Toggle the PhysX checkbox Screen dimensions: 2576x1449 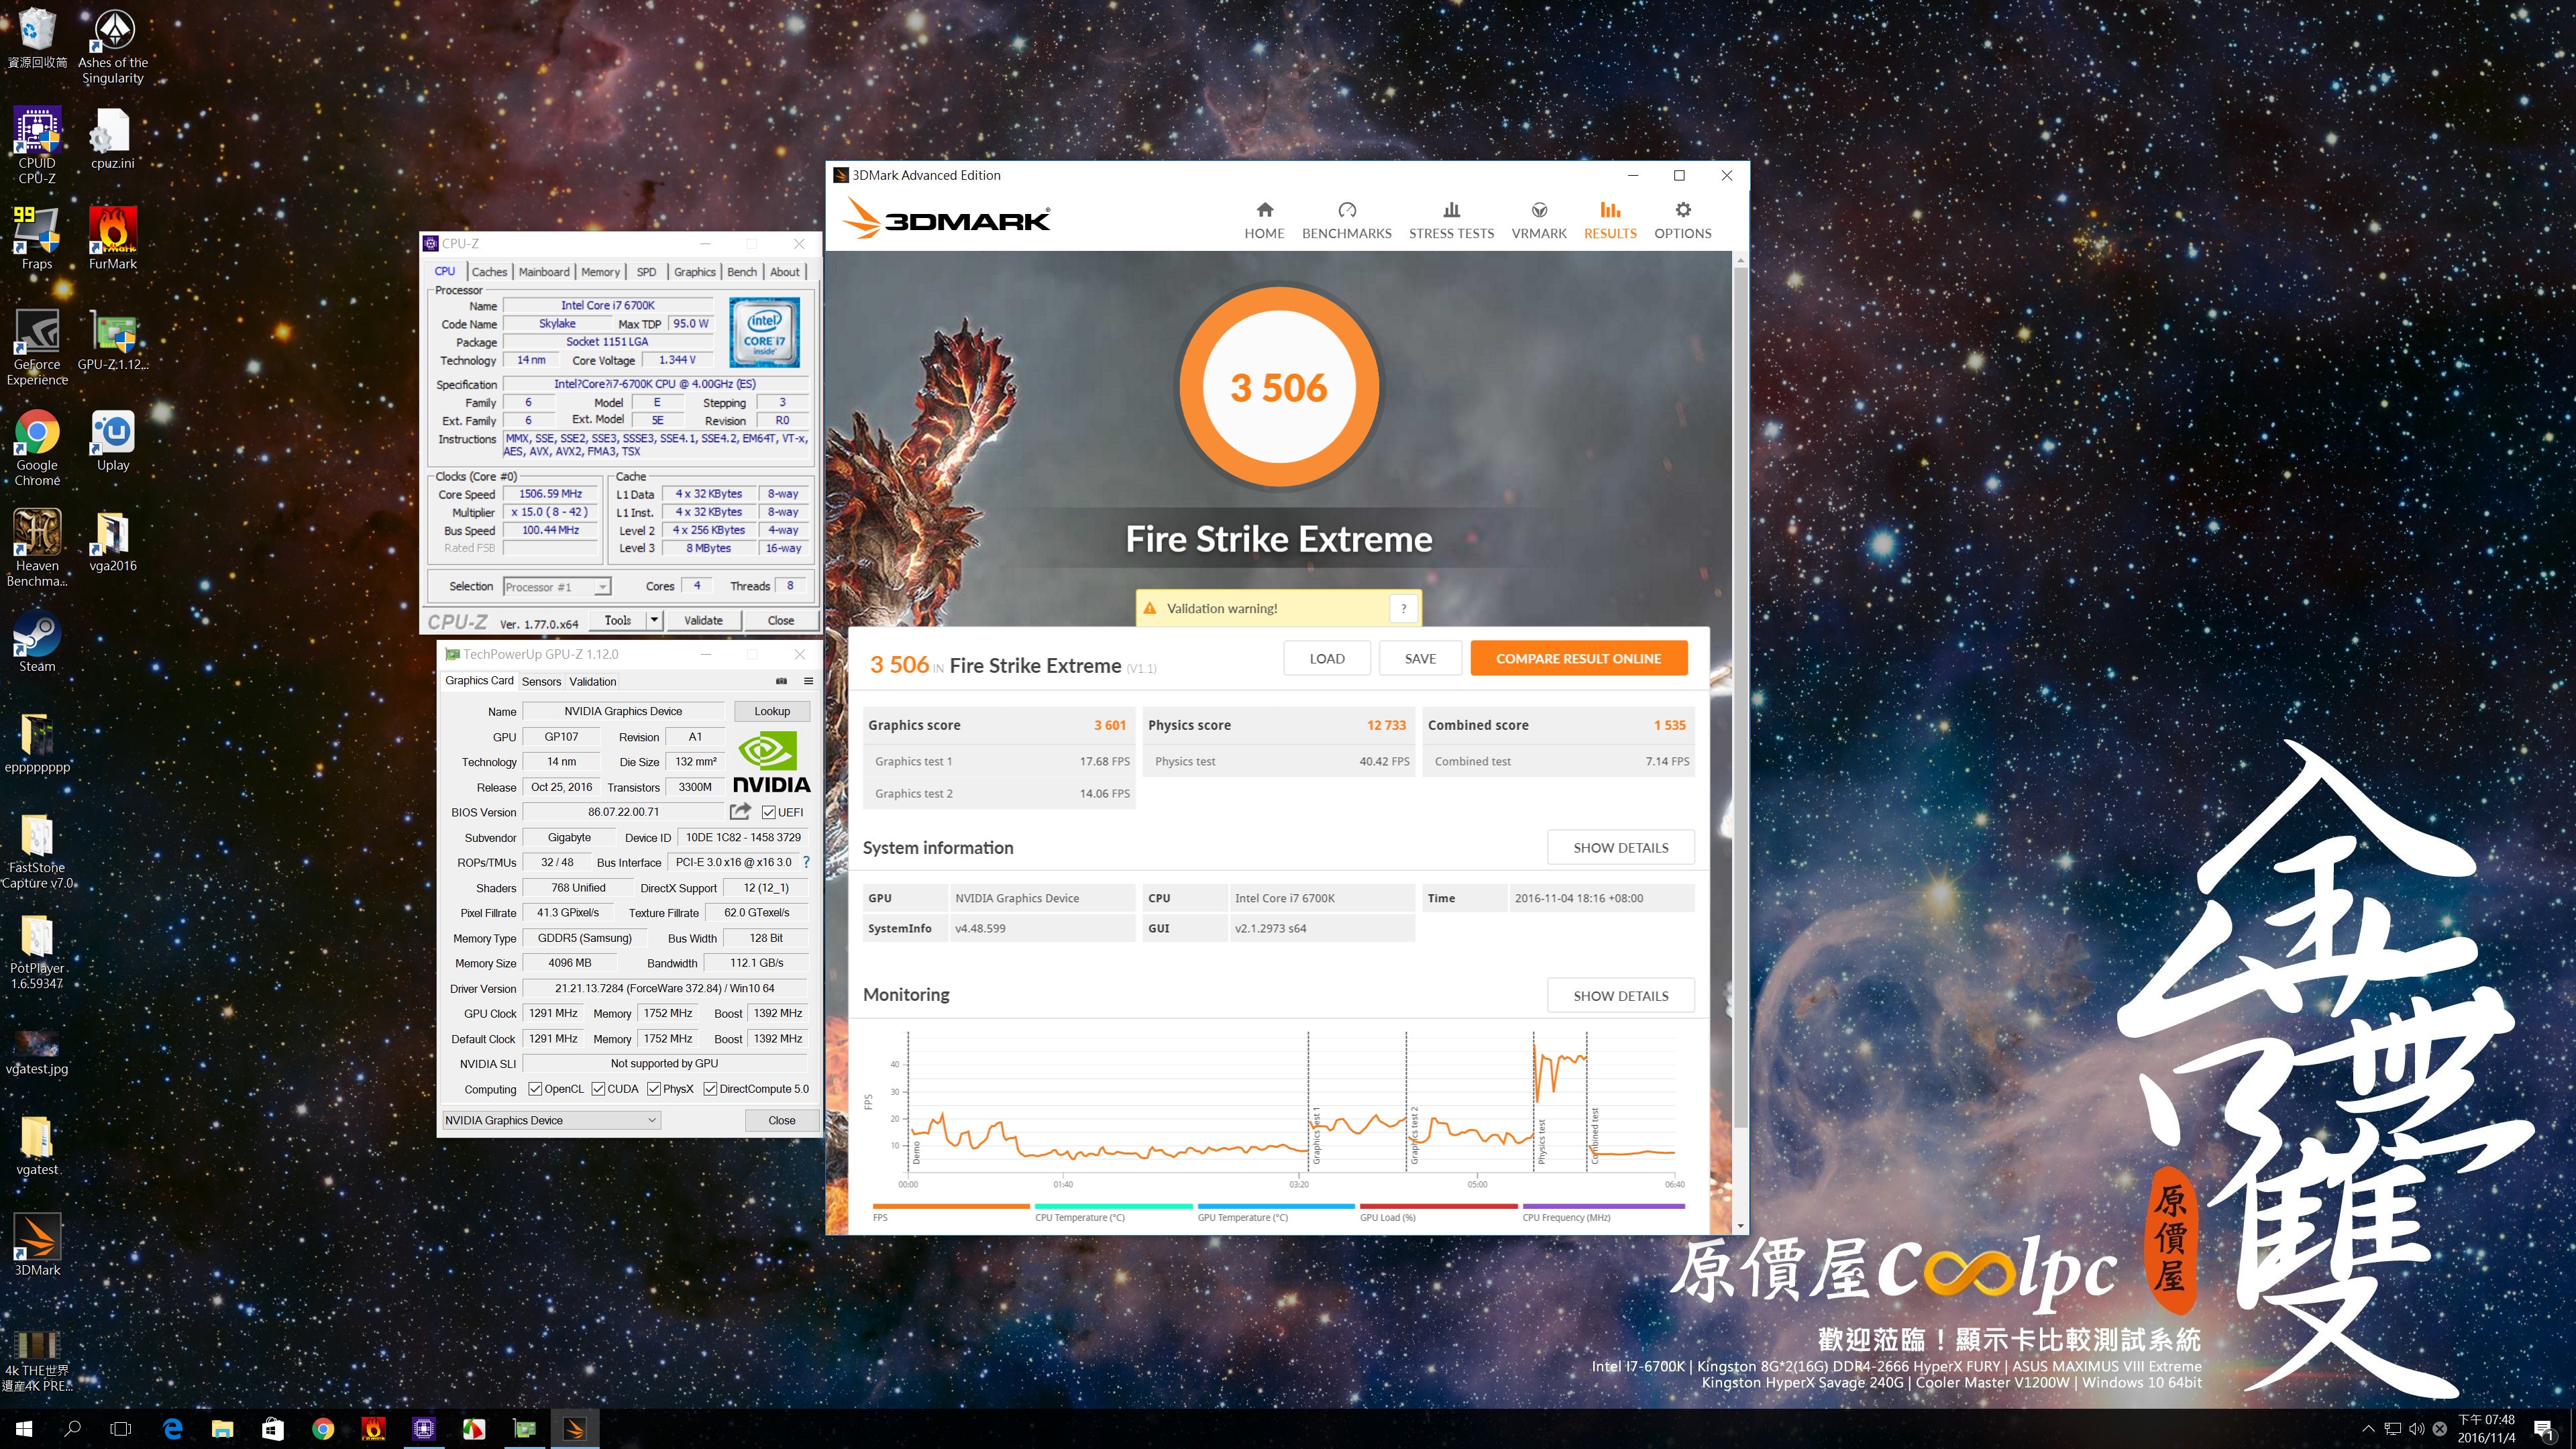pyautogui.click(x=654, y=1089)
